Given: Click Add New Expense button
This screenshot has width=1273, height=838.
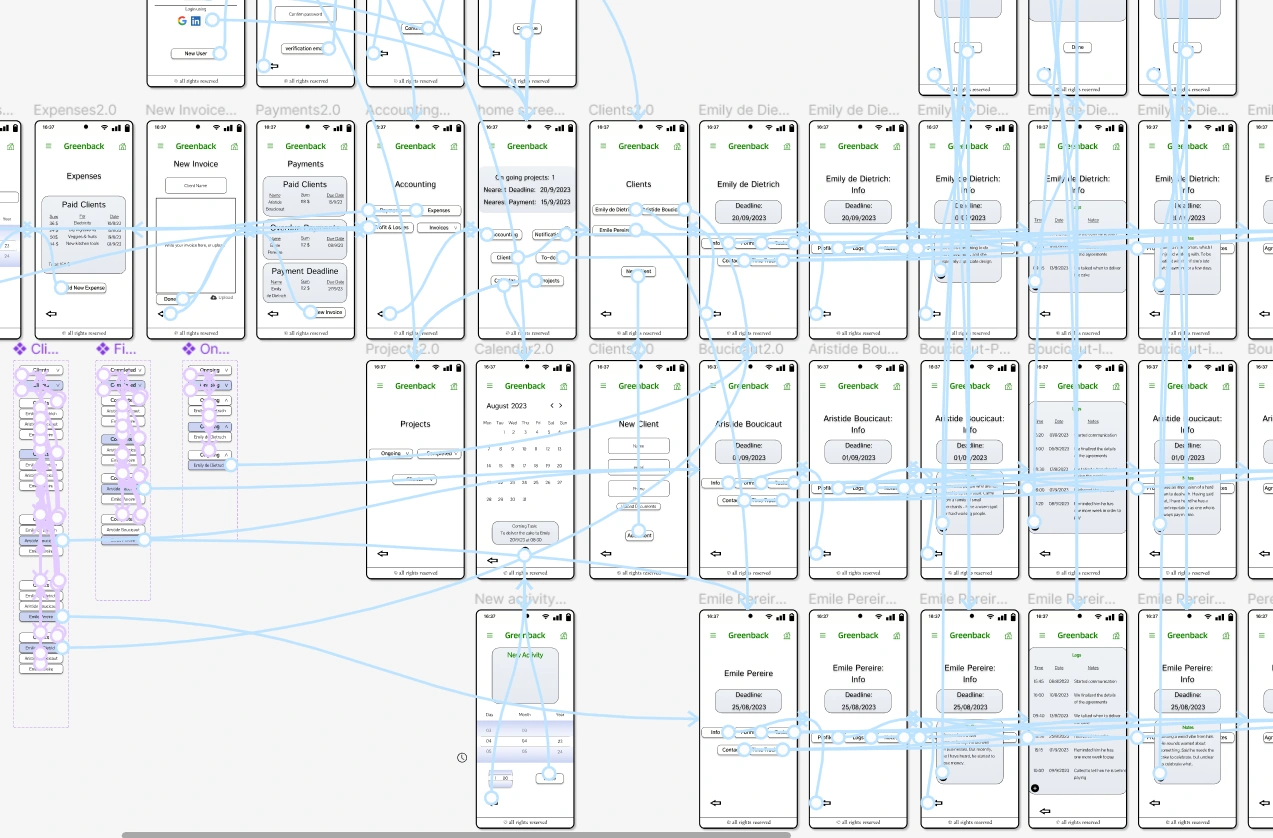Looking at the screenshot, I should [82, 288].
